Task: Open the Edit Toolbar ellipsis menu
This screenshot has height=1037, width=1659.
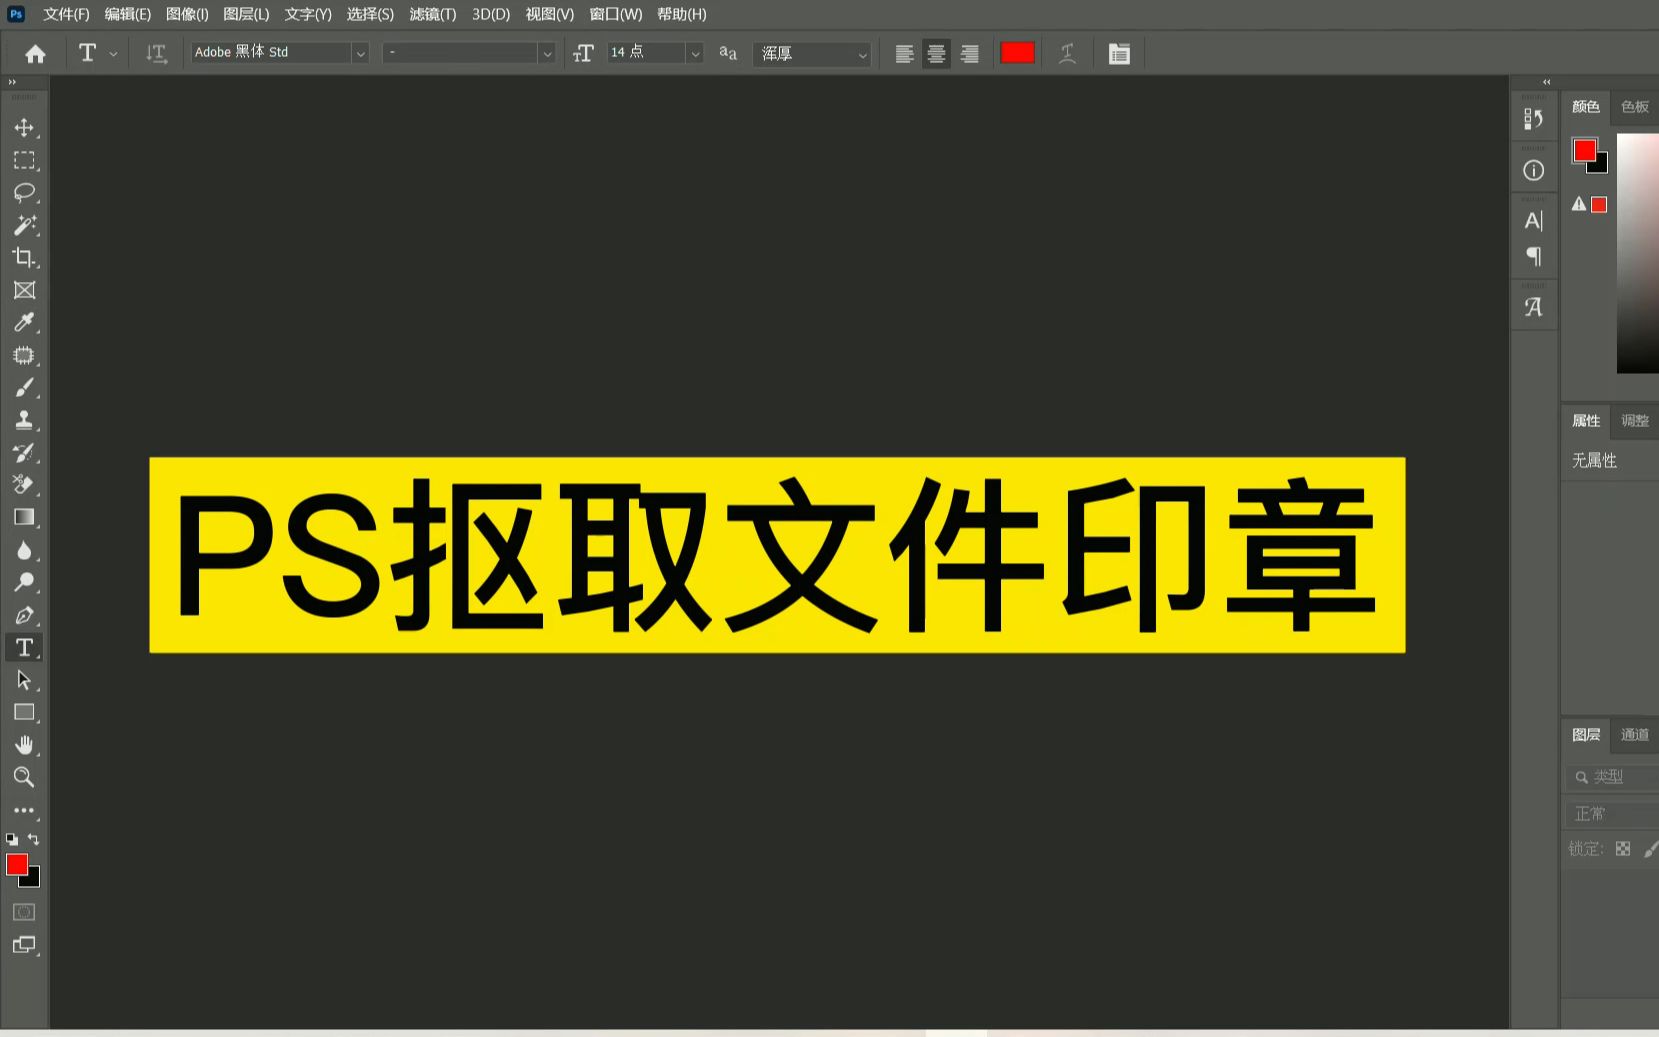Action: [24, 810]
